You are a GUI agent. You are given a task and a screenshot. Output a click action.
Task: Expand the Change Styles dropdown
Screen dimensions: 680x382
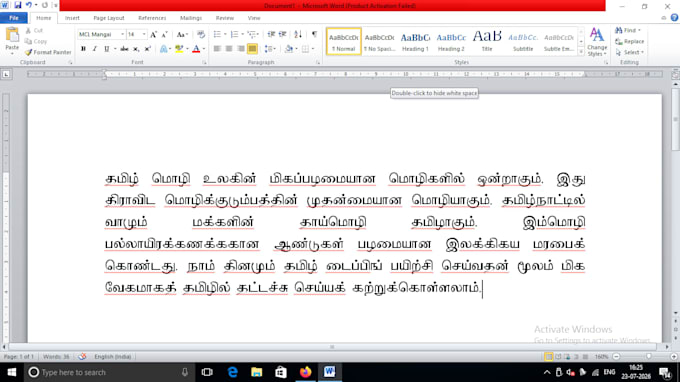(x=597, y=42)
